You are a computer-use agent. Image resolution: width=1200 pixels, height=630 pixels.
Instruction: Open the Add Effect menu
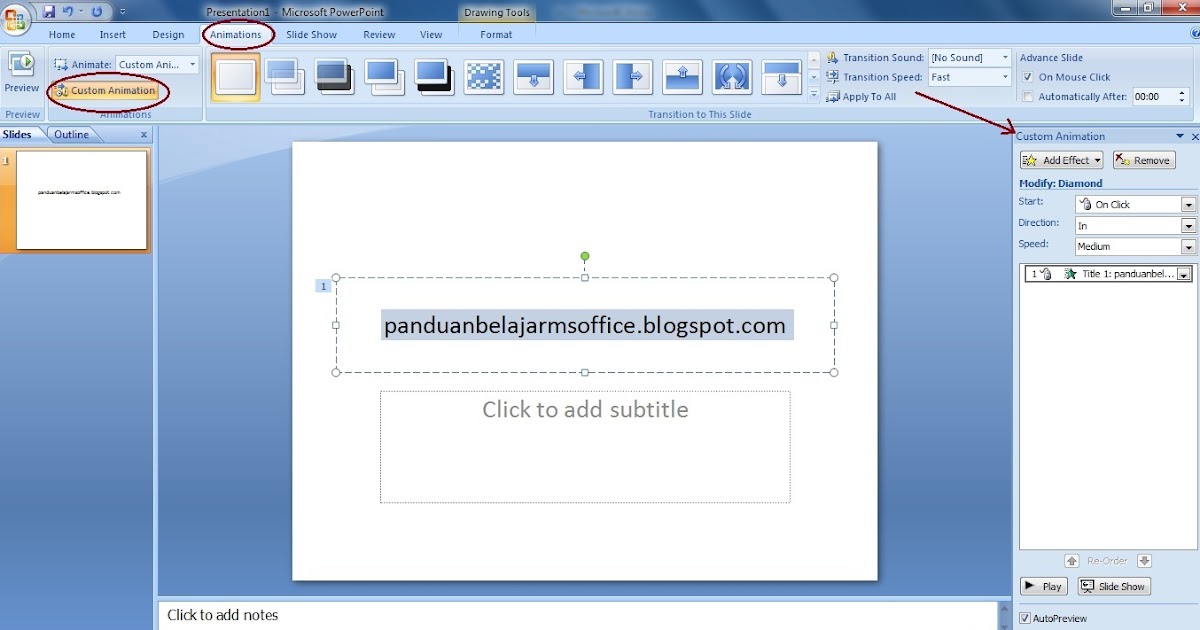pyautogui.click(x=1061, y=160)
